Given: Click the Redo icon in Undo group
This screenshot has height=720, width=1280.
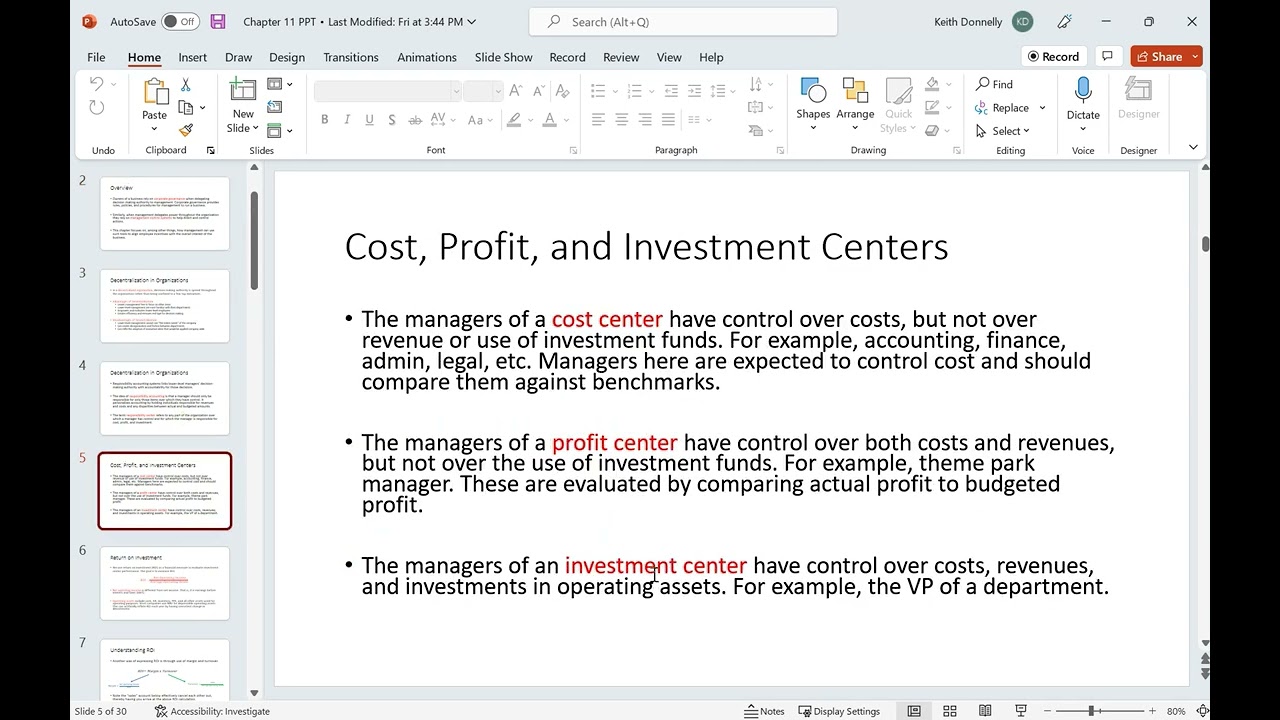Looking at the screenshot, I should pos(96,107).
